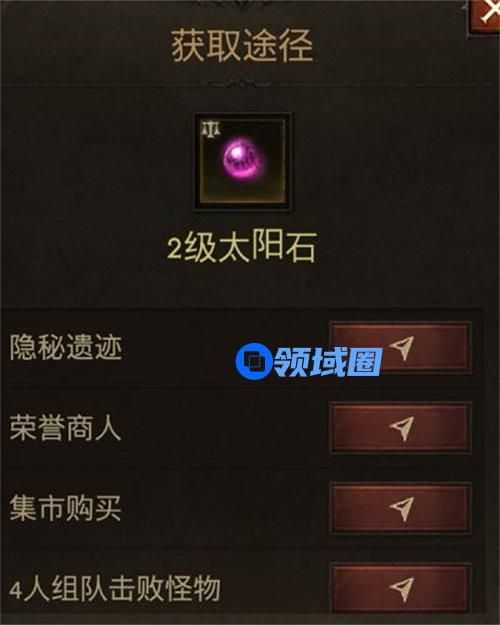The image size is (500, 625).
Task: Click the 2级太阳石 item name
Action: [242, 247]
